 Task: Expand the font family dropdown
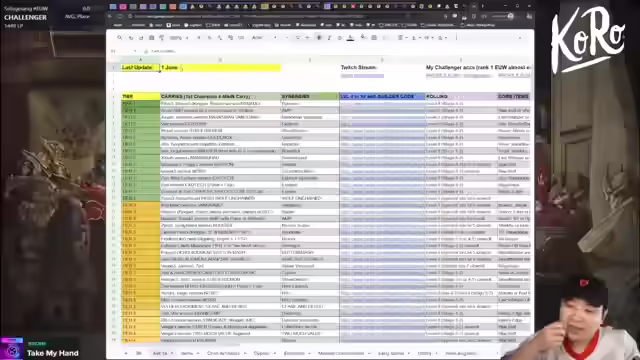[264, 38]
